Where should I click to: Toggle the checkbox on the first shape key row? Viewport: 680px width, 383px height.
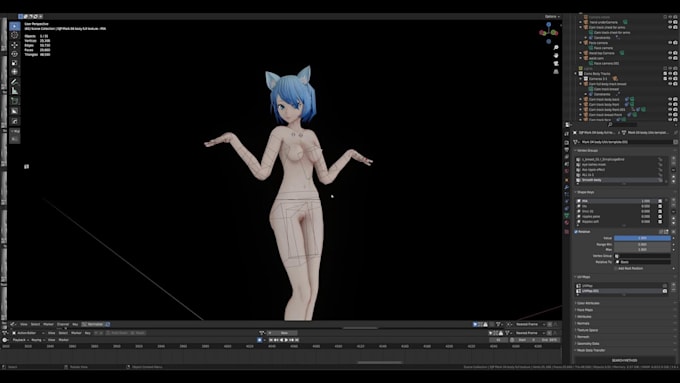660,201
